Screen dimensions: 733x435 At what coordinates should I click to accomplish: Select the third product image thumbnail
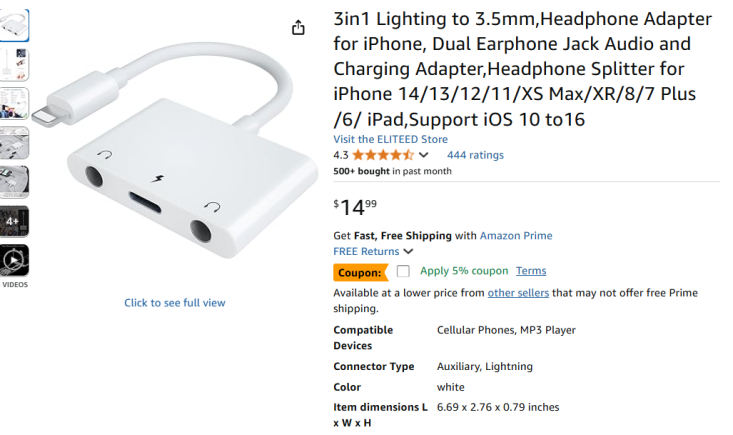pyautogui.click(x=15, y=103)
